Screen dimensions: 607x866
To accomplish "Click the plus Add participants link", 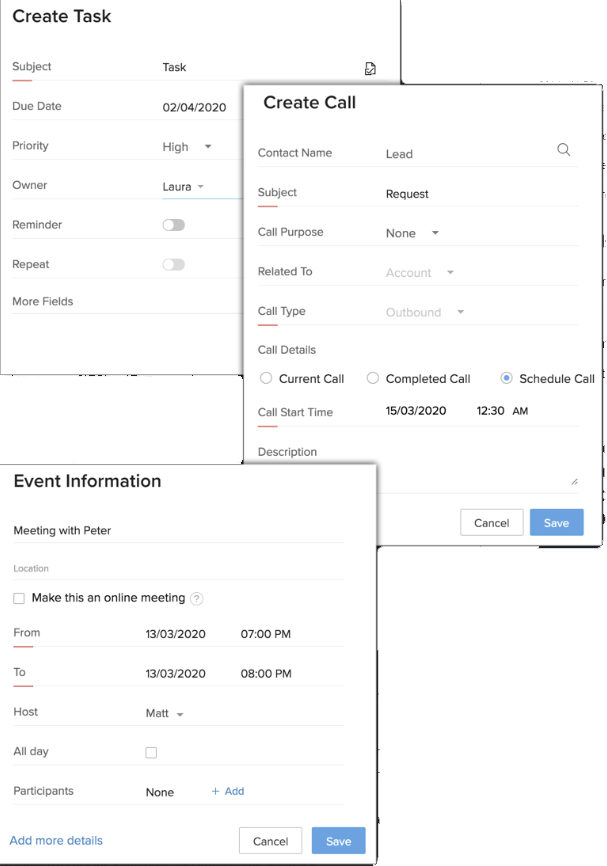I will [x=228, y=791].
